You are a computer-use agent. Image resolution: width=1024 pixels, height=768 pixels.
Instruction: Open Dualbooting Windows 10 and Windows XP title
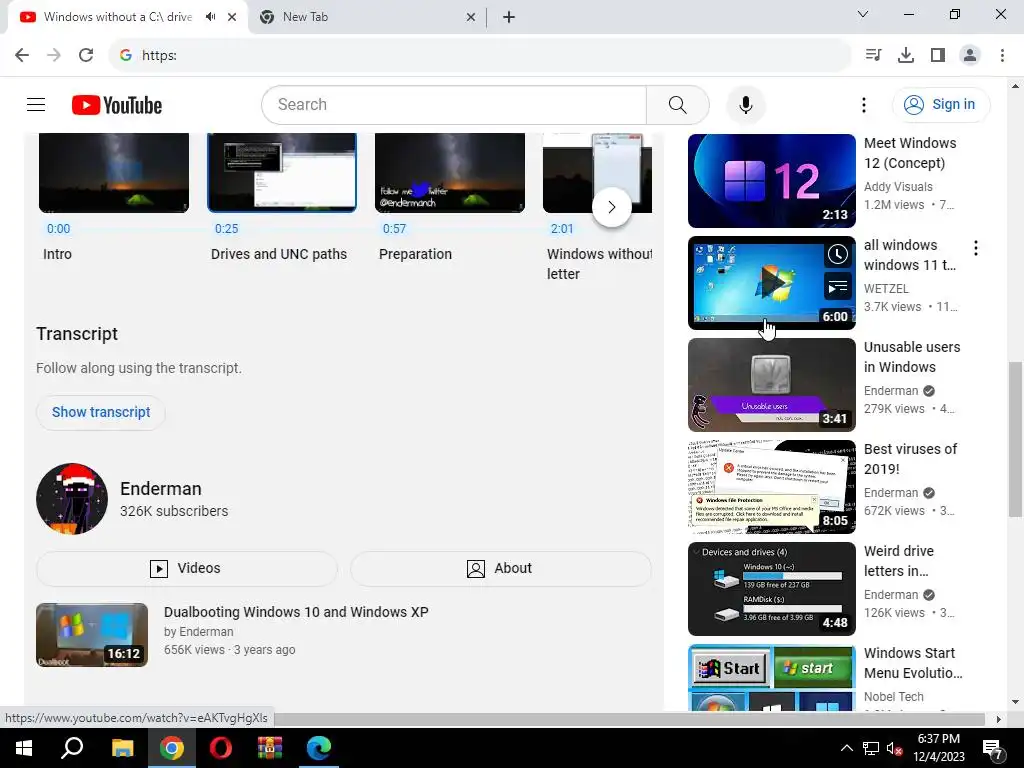click(x=296, y=612)
